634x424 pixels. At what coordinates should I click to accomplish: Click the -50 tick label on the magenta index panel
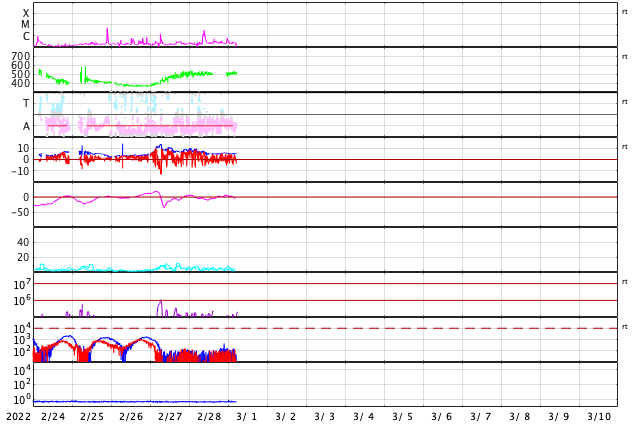pyautogui.click(x=20, y=212)
